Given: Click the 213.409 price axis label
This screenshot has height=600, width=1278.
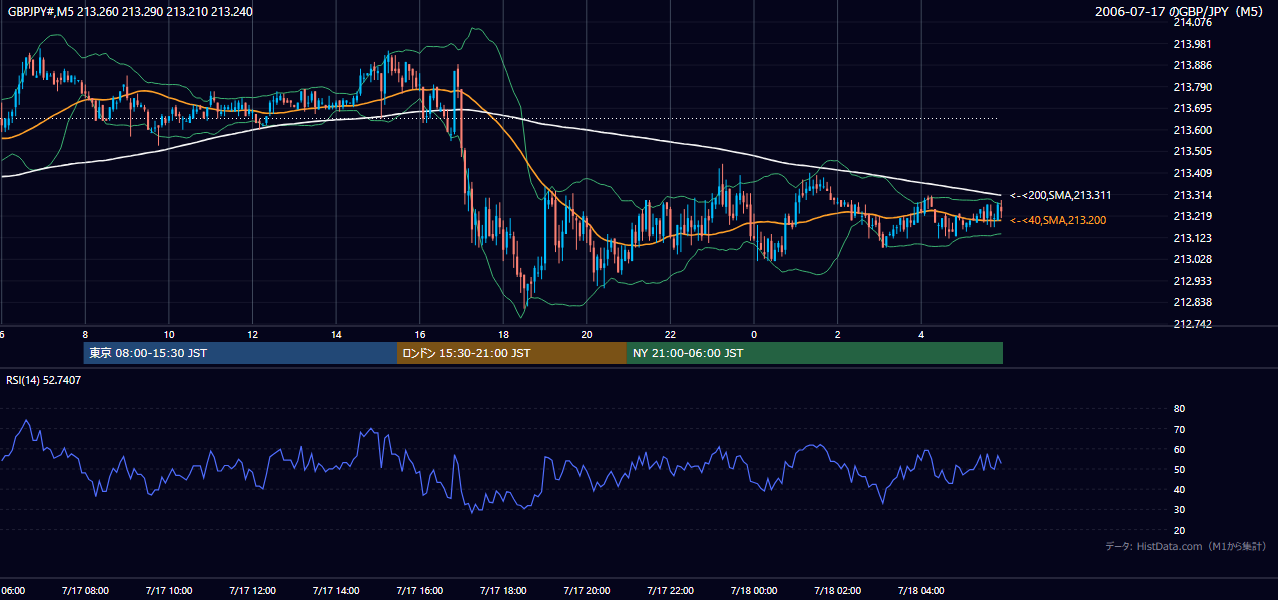Looking at the screenshot, I should click(x=1191, y=173).
